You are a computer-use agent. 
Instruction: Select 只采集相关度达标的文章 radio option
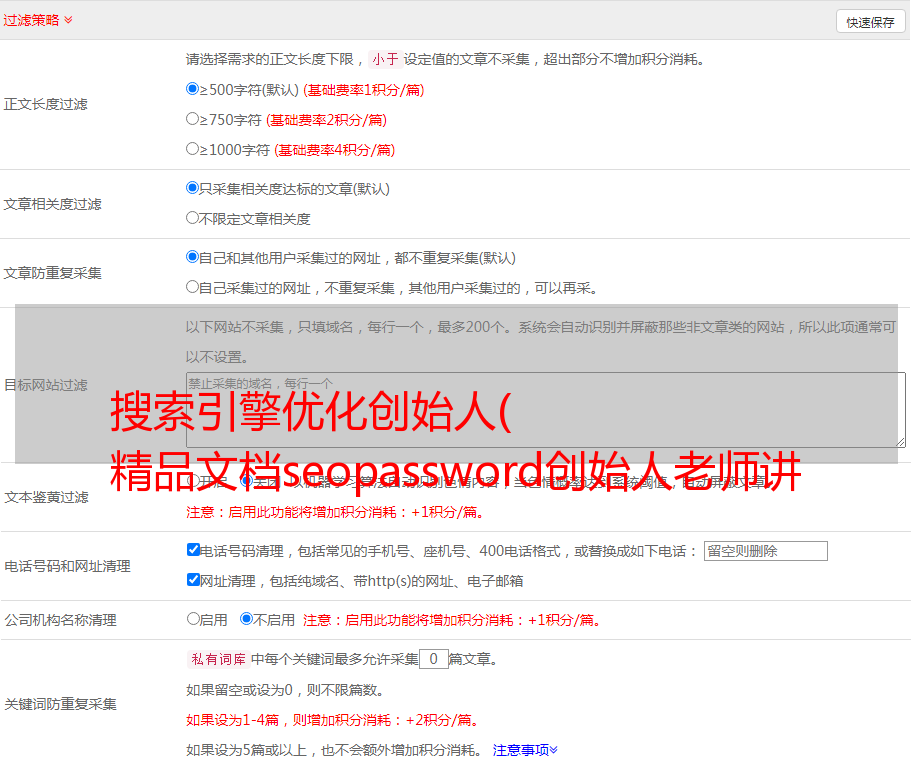coord(193,188)
